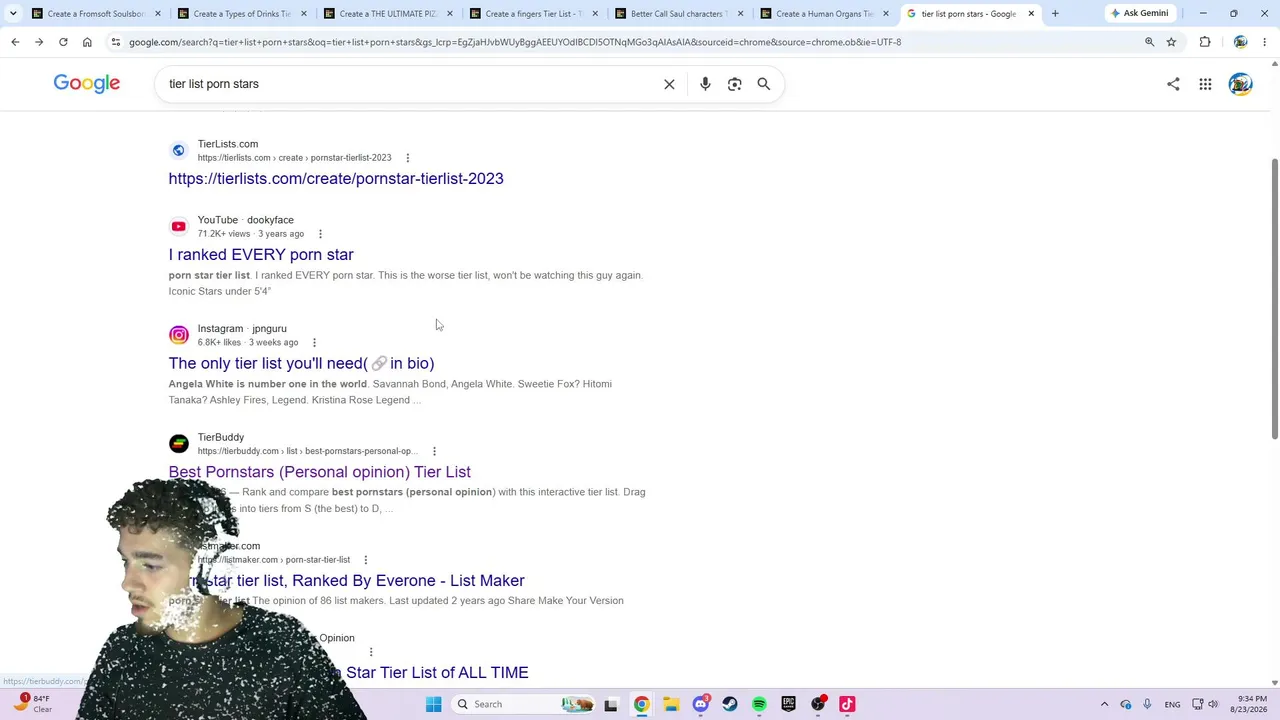1280x720 pixels.
Task: Open the Windows Start menu
Action: pyautogui.click(x=433, y=704)
